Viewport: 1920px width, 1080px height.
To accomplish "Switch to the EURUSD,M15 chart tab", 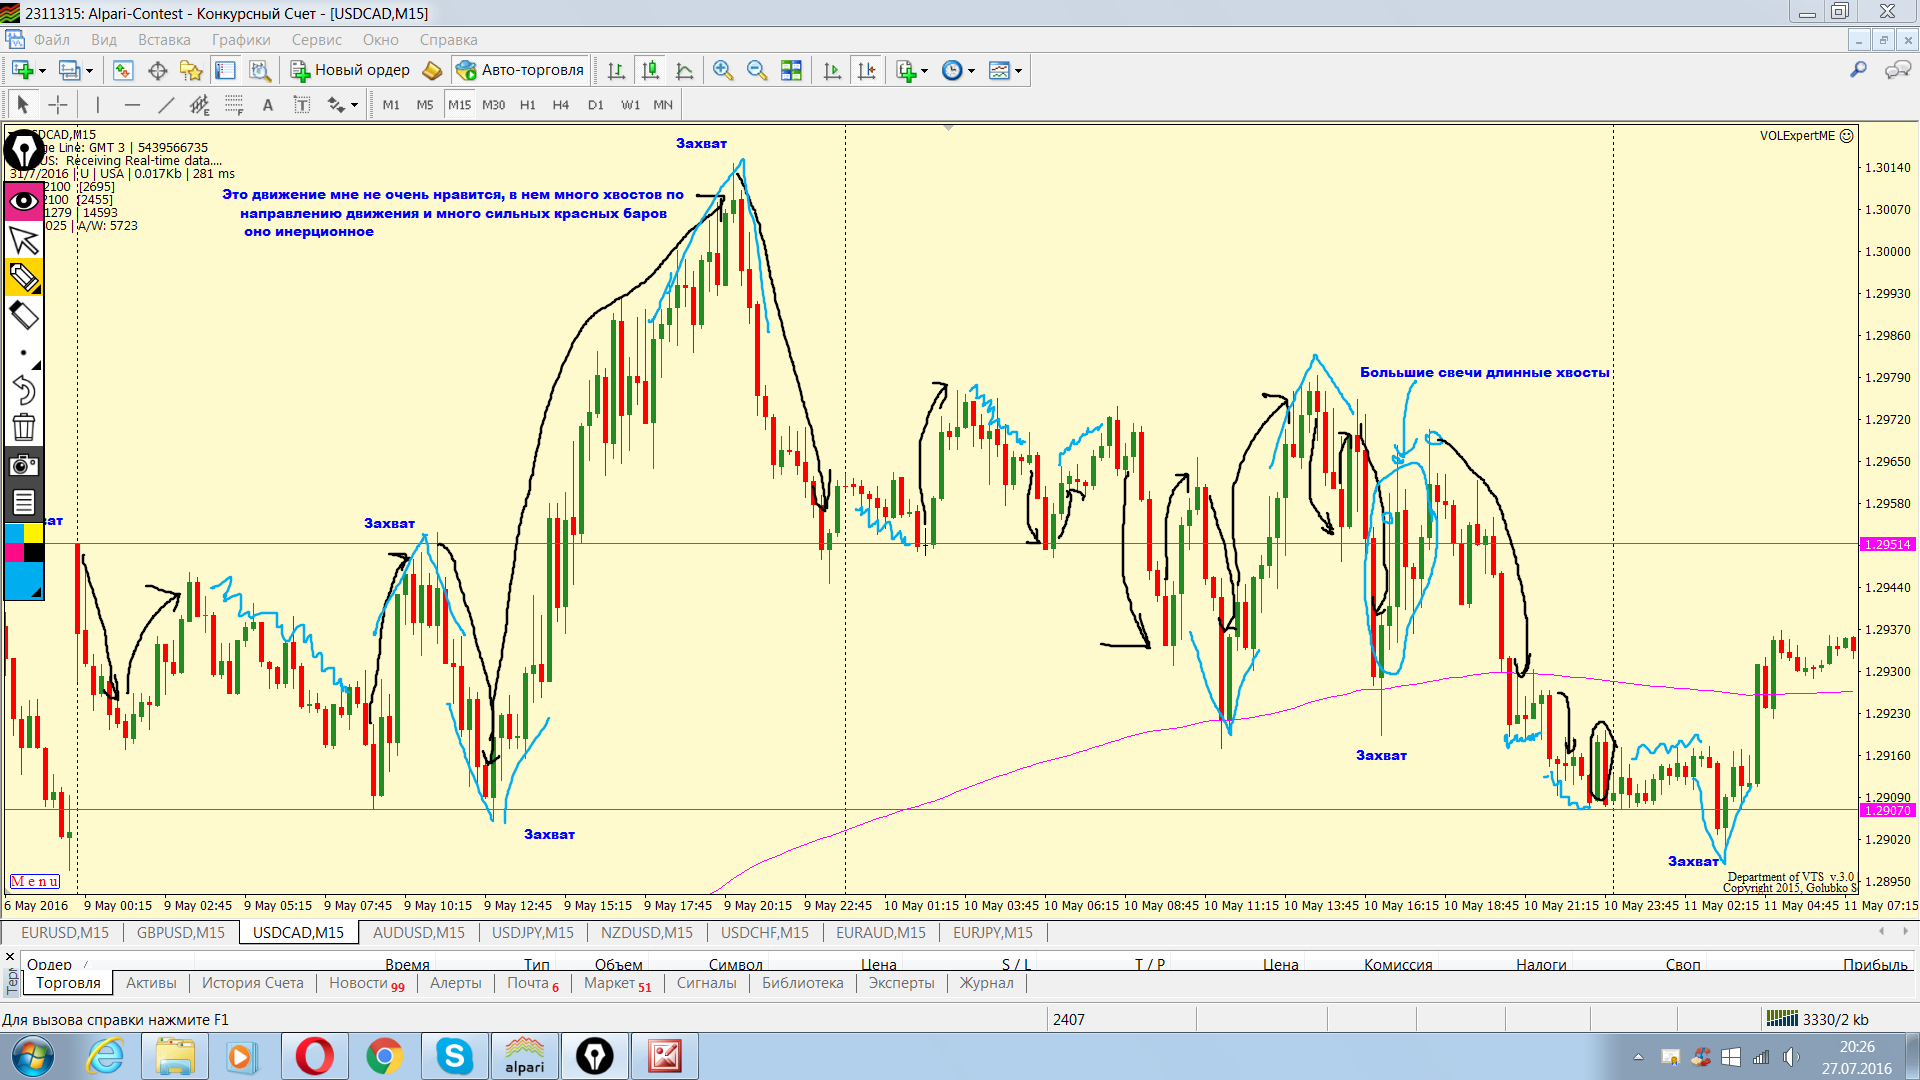I will tap(65, 932).
